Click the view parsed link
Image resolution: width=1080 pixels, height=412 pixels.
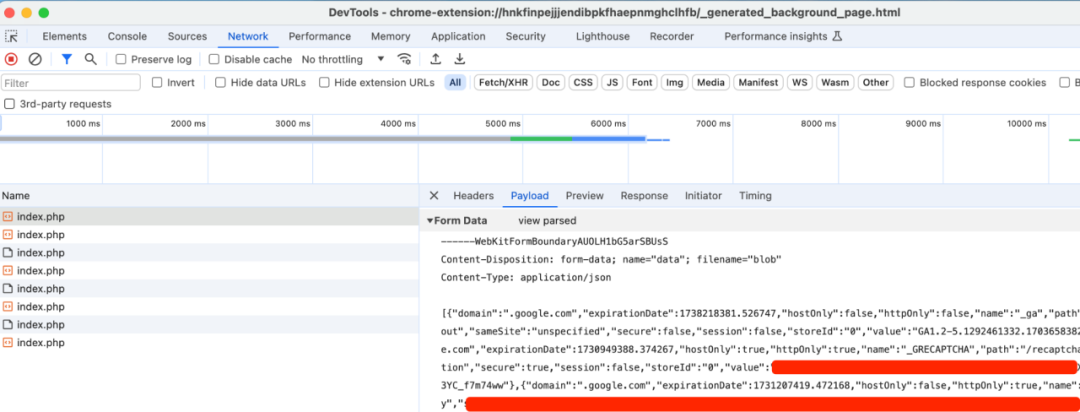[x=547, y=221]
